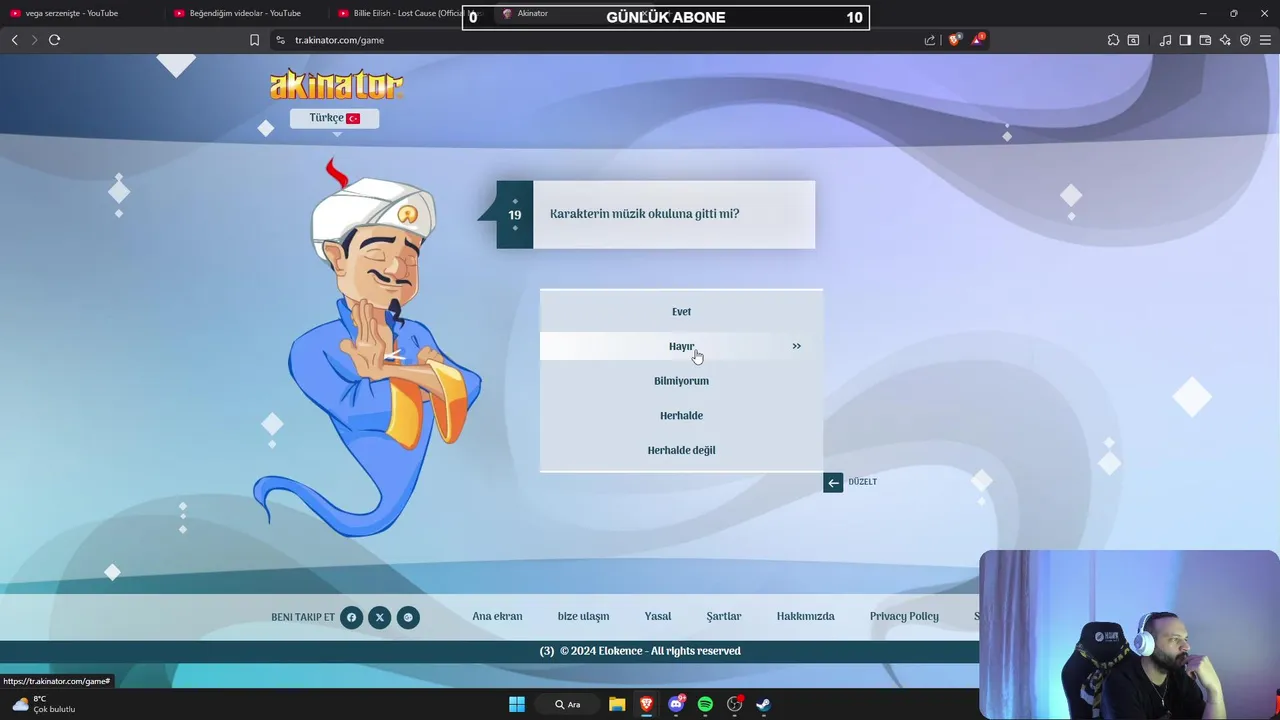Image resolution: width=1280 pixels, height=720 pixels.
Task: Open the 'bize ulaşın' footer link
Action: pos(583,616)
